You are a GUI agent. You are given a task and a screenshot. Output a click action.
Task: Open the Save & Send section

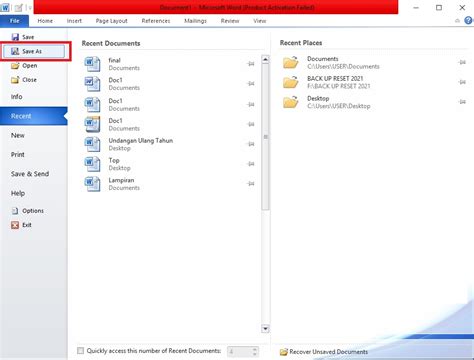30,174
